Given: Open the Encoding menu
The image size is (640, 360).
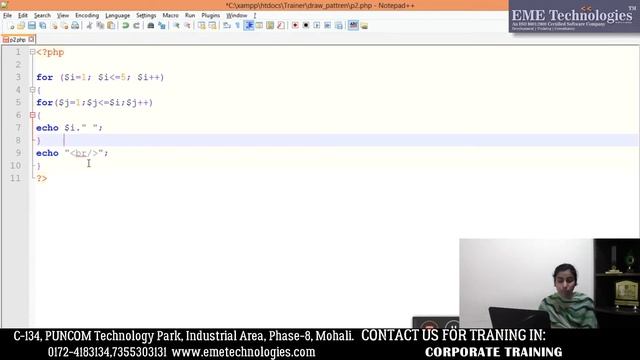Looking at the screenshot, I should 87,16.
